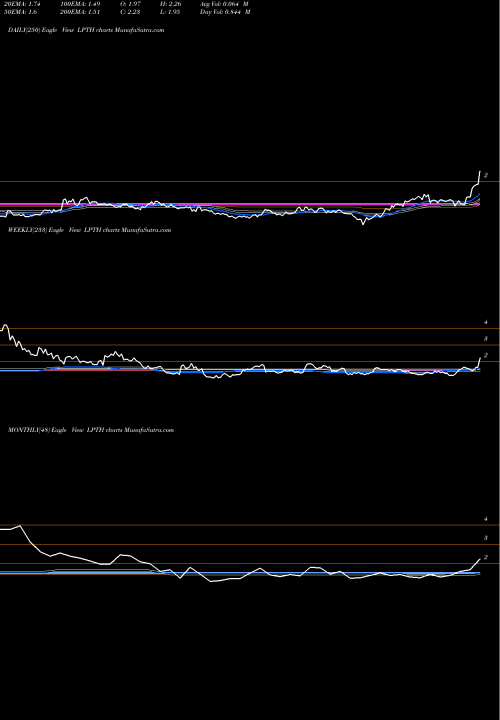The height and width of the screenshot is (720, 500).
Task: Select the 200EMA: 1.51 value
Action: pyautogui.click(x=80, y=12)
